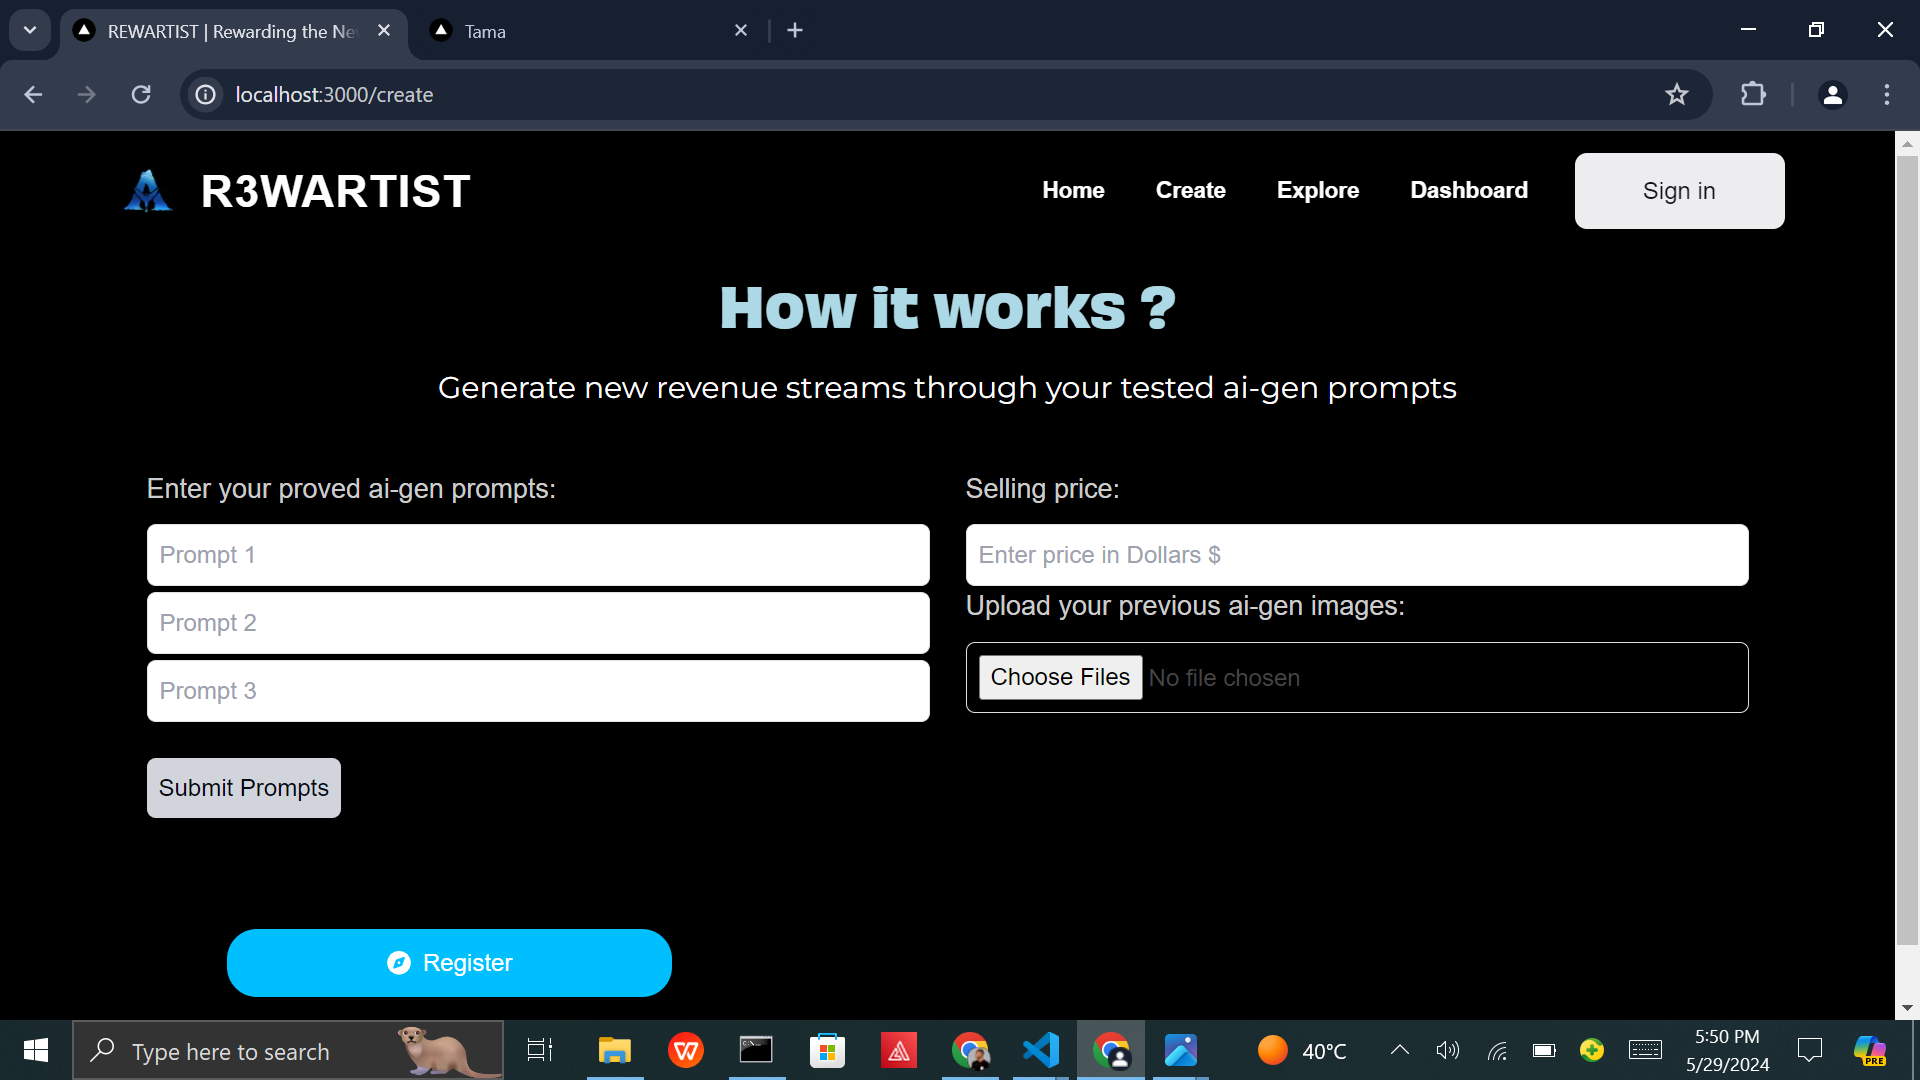Click the blue Register button
Screen dimensions: 1920x1080
click(x=449, y=963)
